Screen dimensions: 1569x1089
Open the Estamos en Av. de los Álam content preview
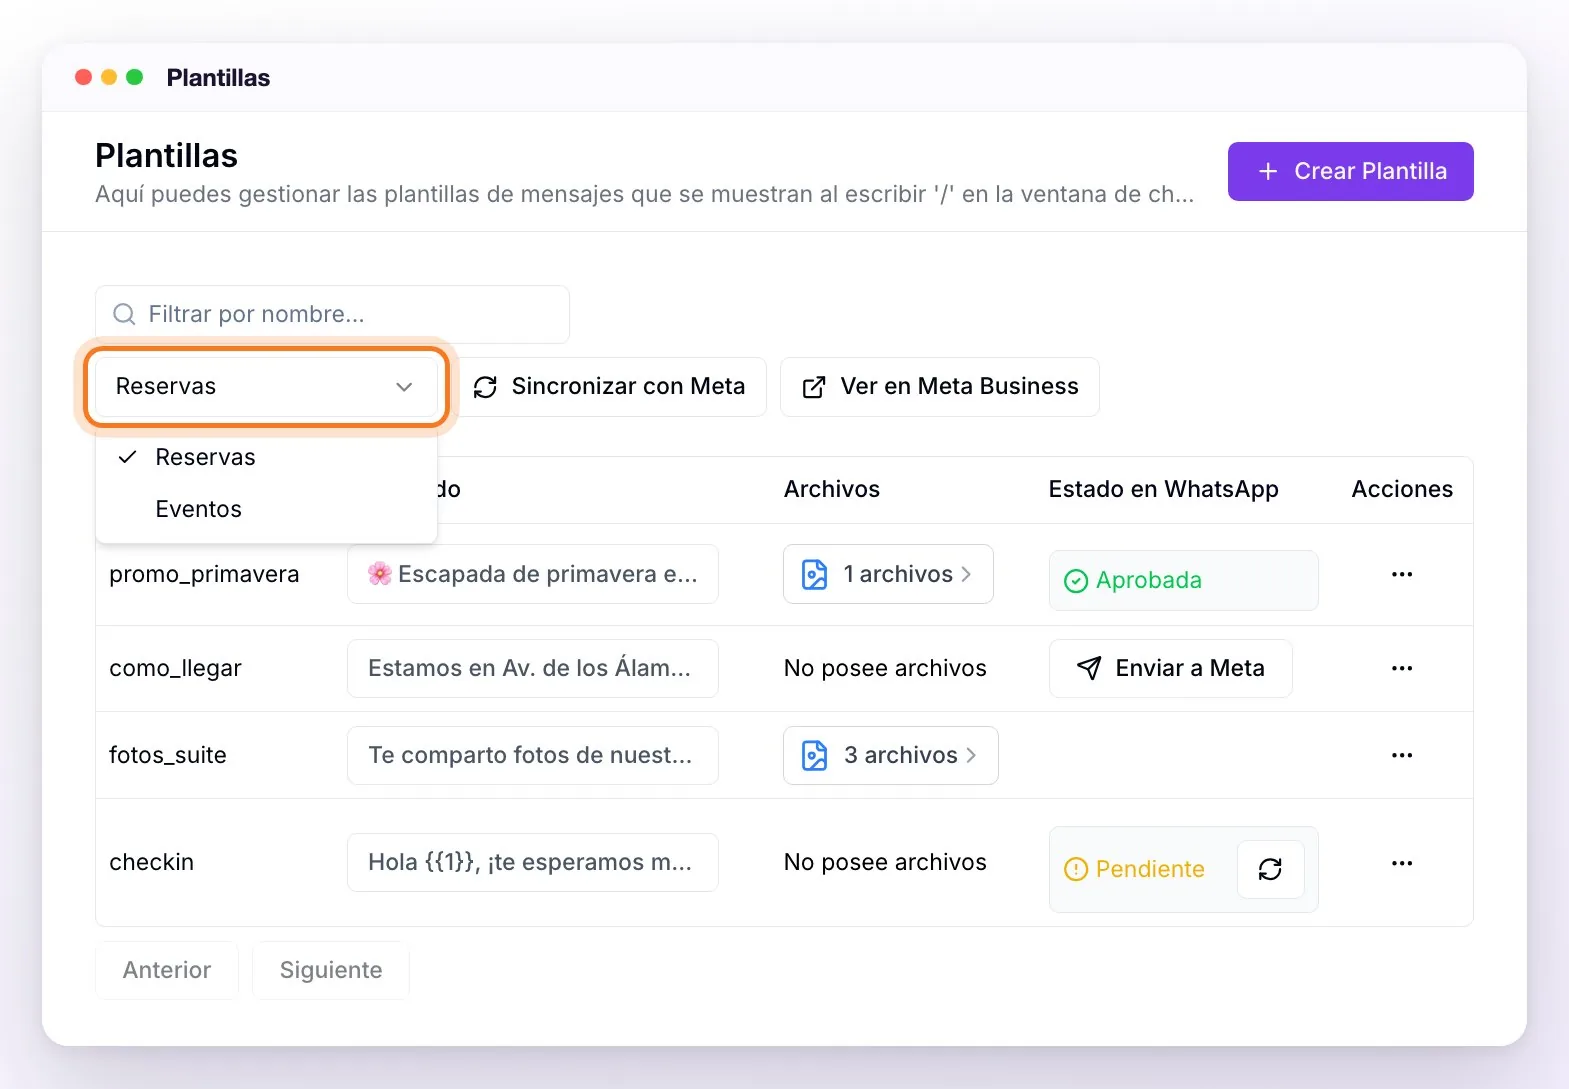click(x=533, y=668)
